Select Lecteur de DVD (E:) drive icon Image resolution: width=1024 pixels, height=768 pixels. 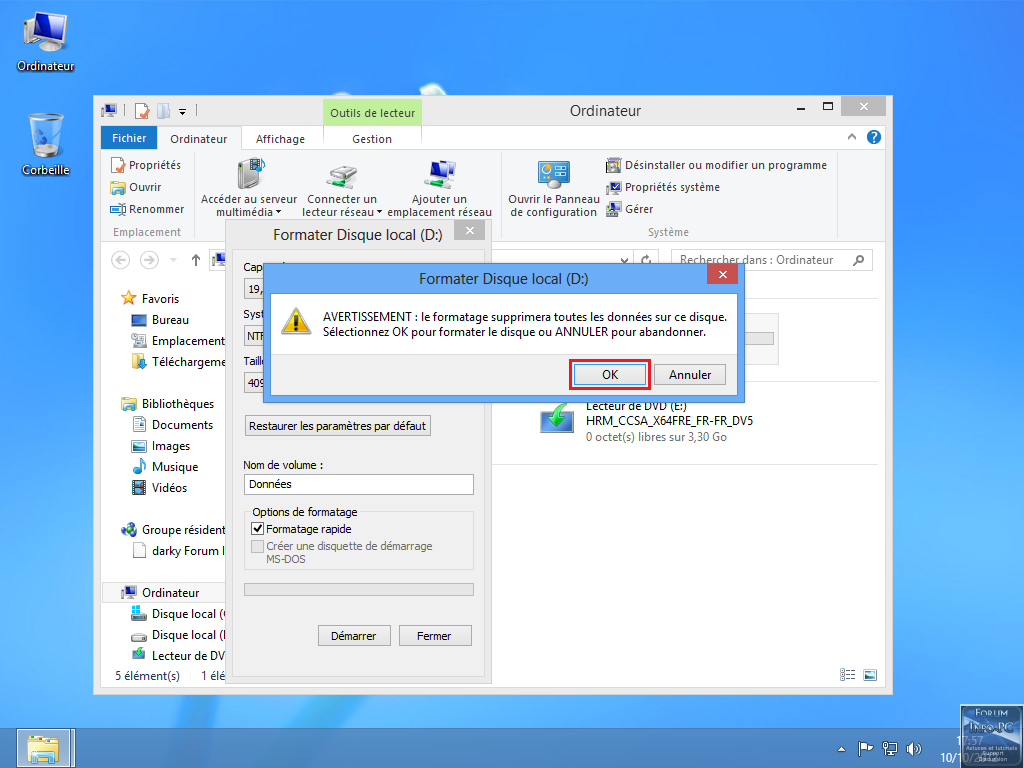(x=557, y=416)
